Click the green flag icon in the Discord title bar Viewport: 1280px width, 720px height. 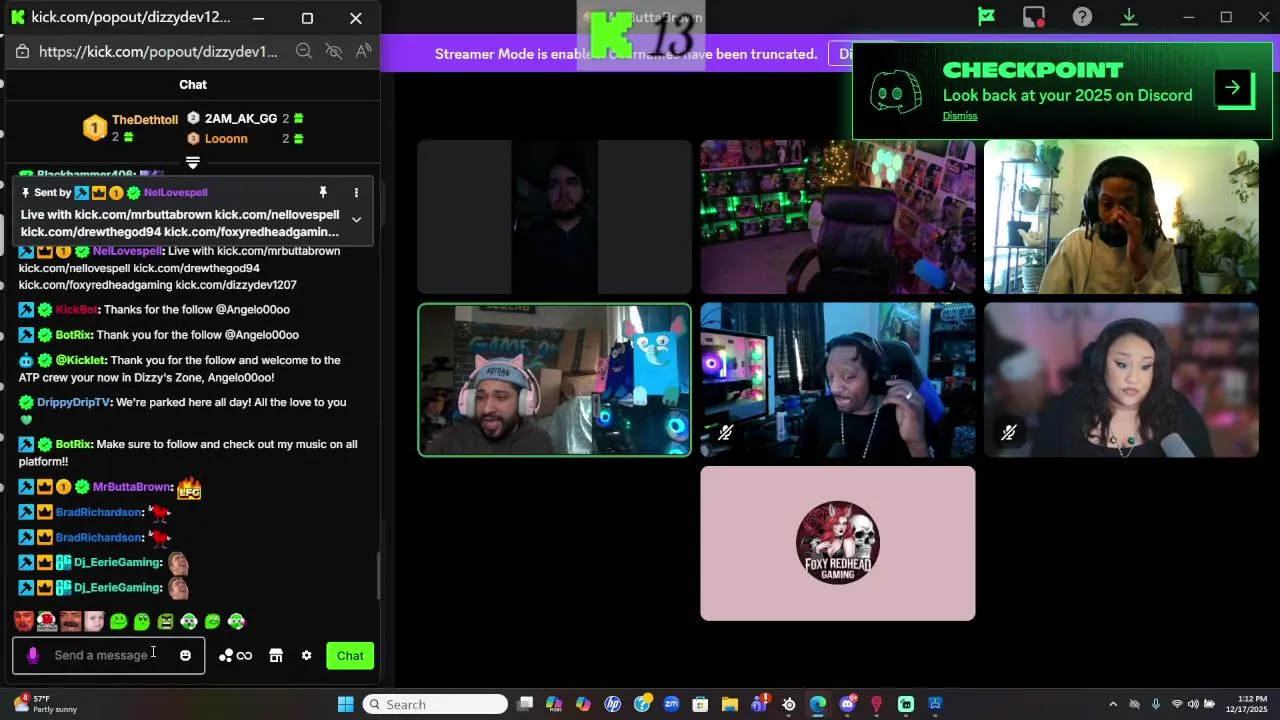click(x=986, y=17)
